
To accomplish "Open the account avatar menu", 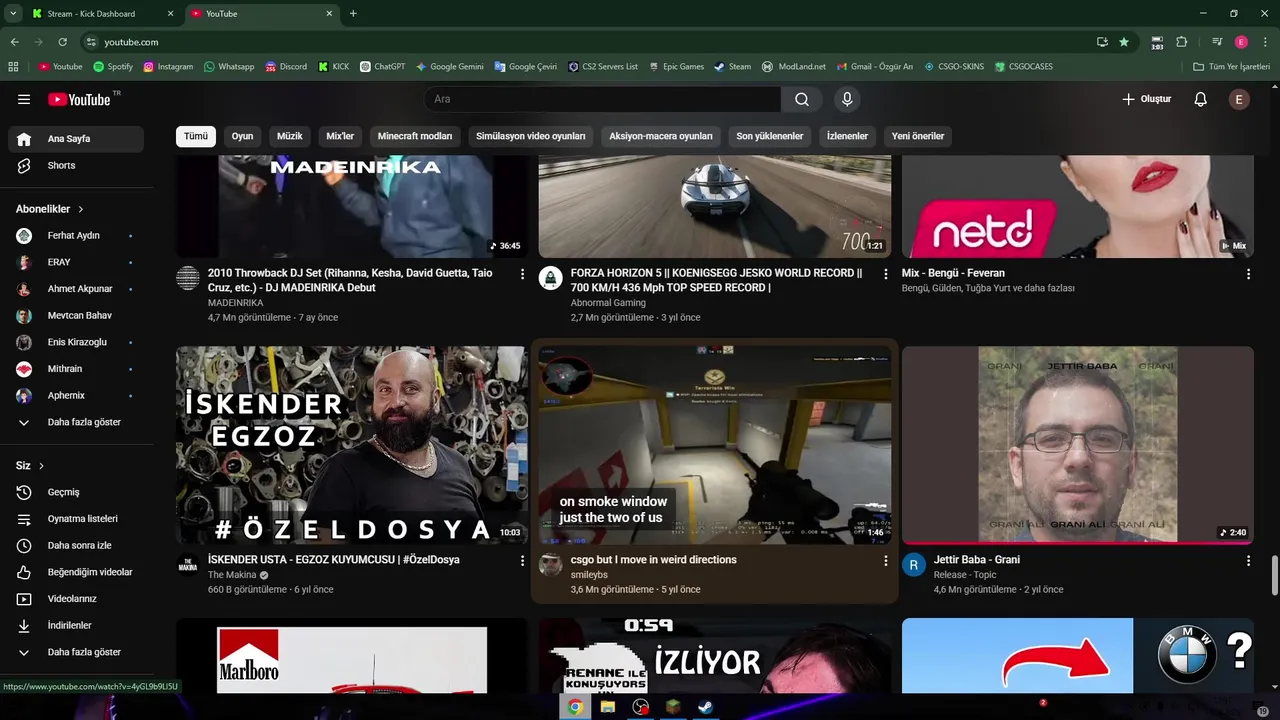I will pos(1239,99).
